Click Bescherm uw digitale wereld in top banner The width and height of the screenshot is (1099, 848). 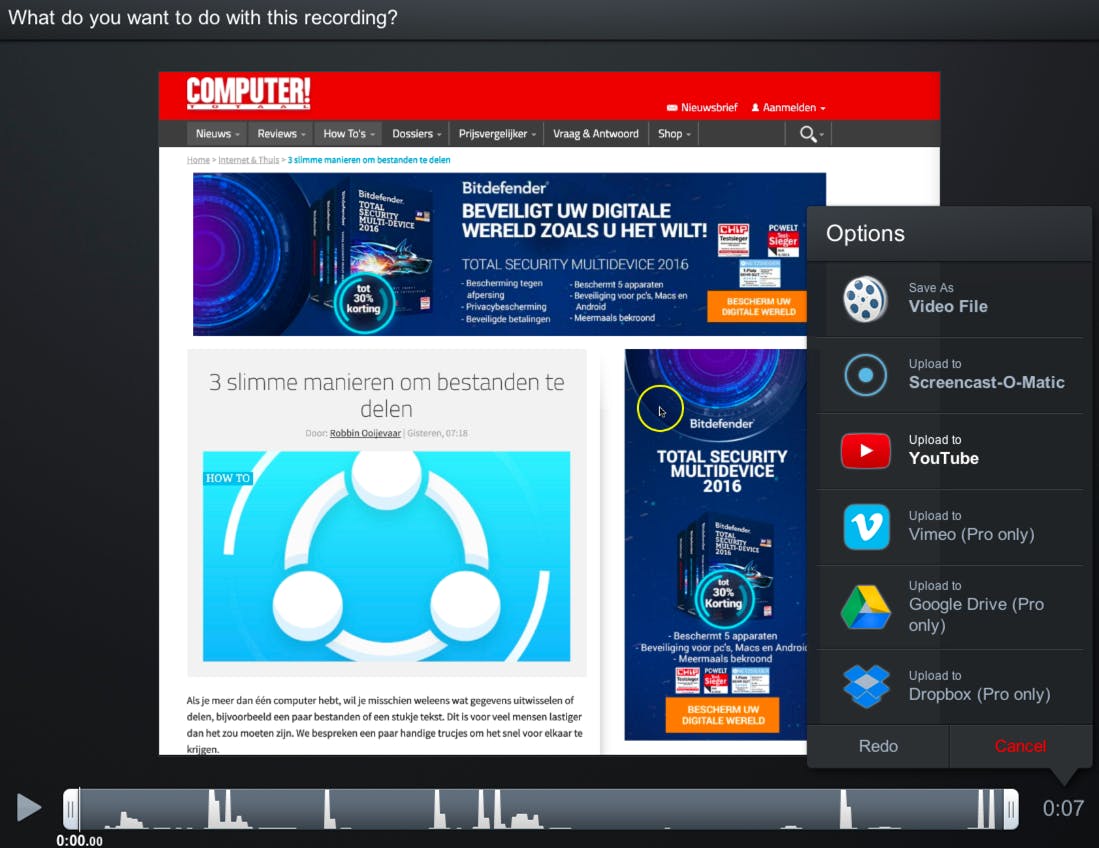[x=758, y=306]
